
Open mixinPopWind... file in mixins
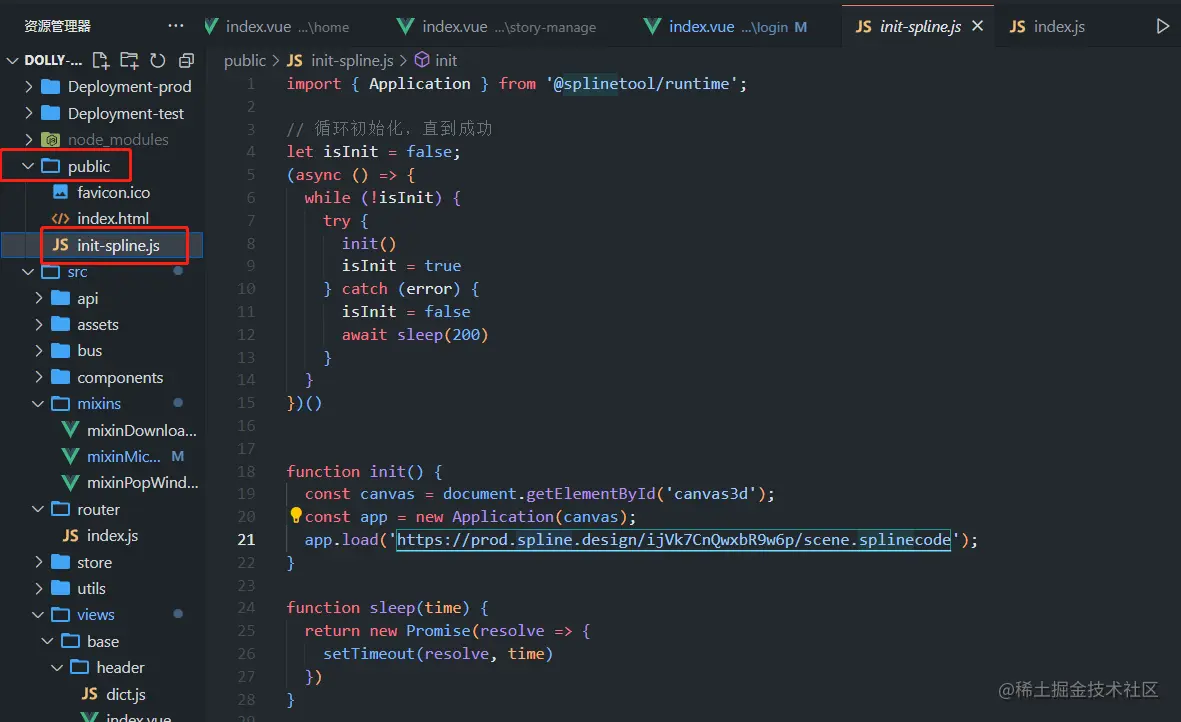click(x=142, y=483)
